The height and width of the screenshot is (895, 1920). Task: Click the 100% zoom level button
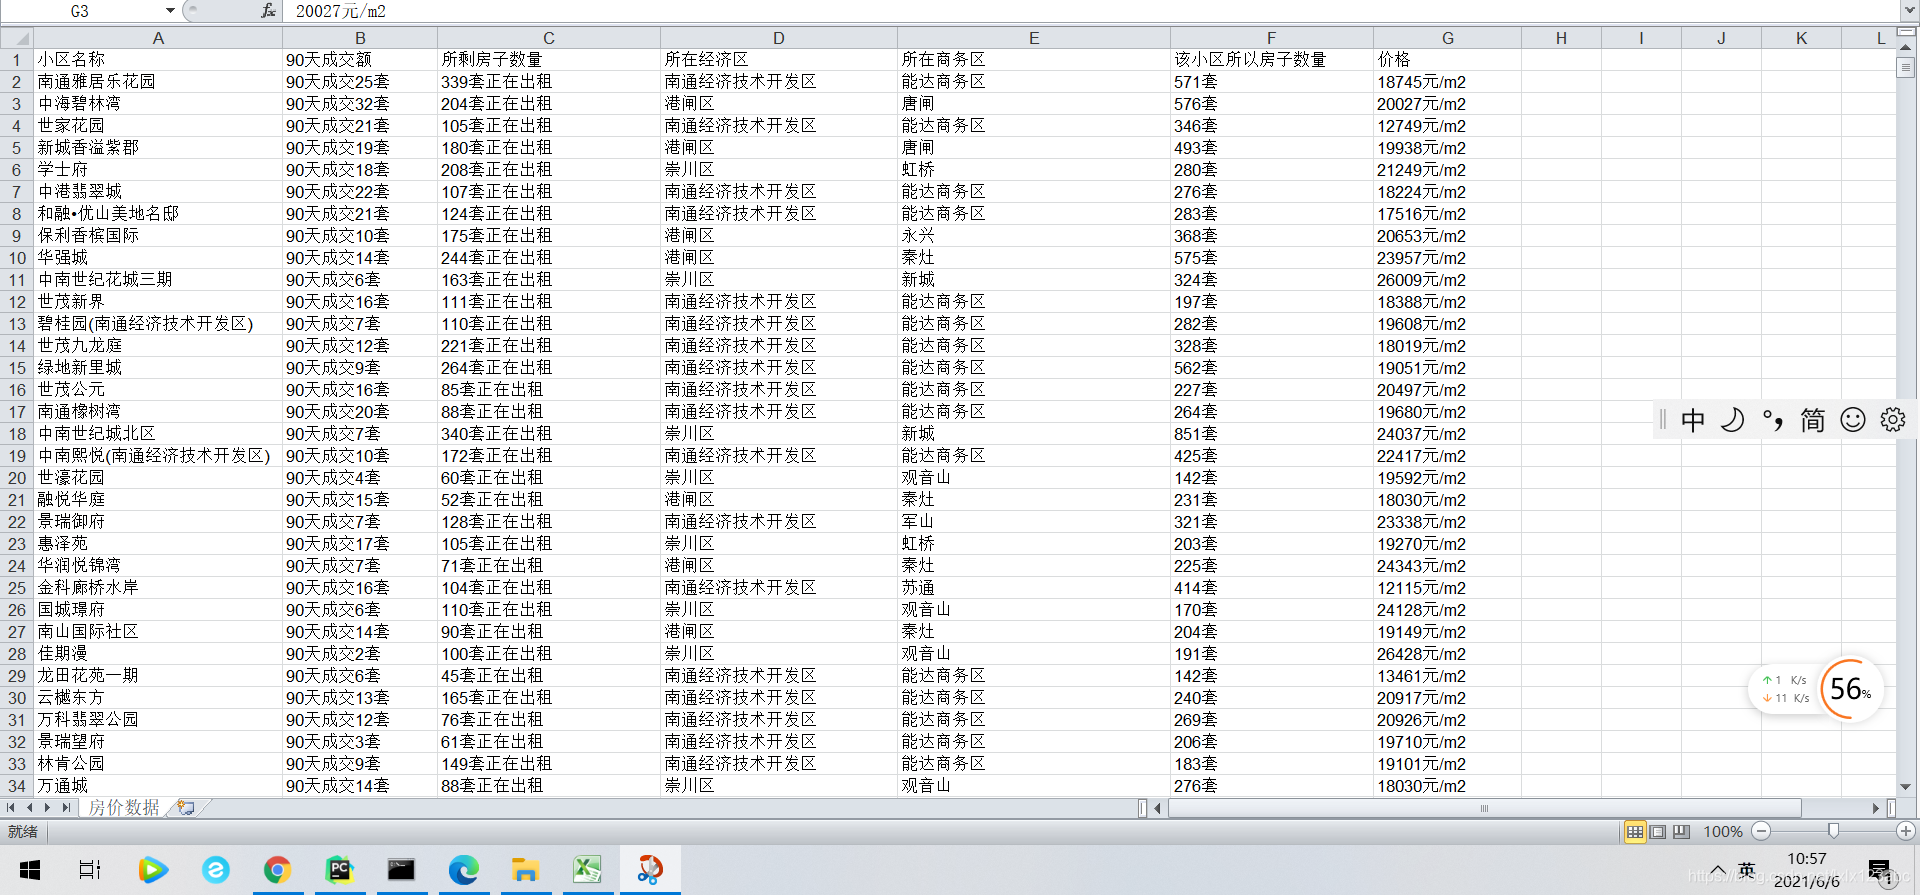click(1722, 831)
